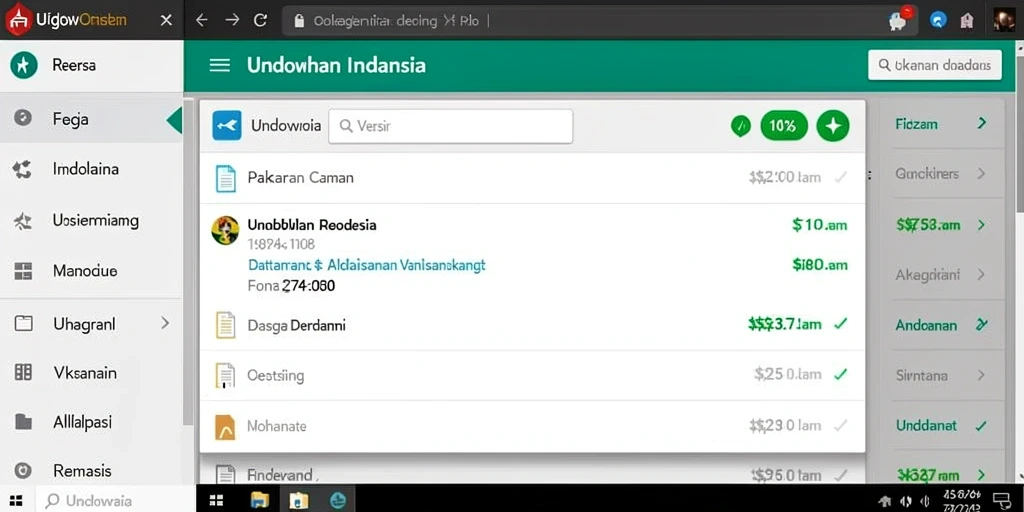Click the Dasga Derdanni document icon
This screenshot has height=512, width=1024.
click(225, 325)
